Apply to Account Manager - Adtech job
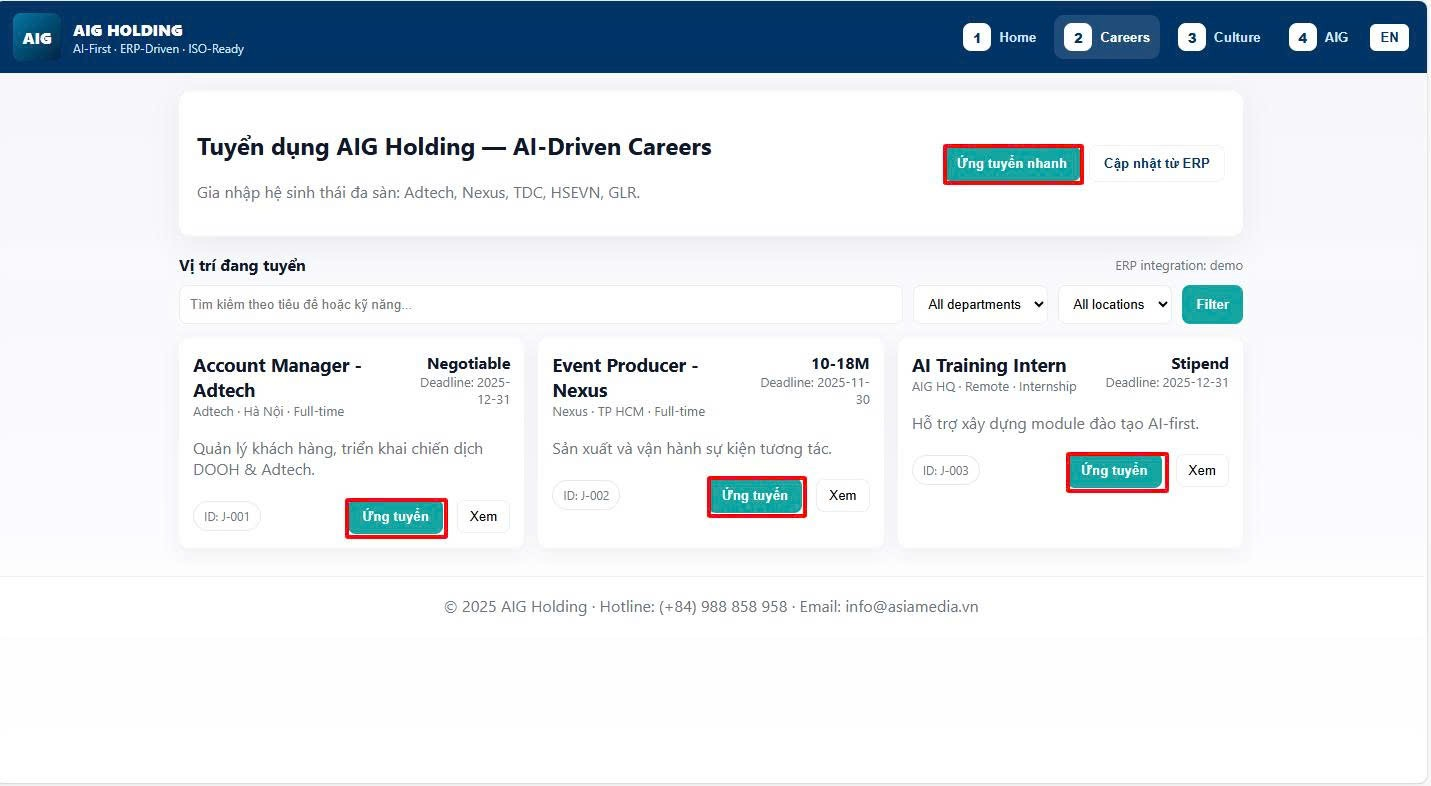Image resolution: width=1431 pixels, height=786 pixels. (396, 517)
